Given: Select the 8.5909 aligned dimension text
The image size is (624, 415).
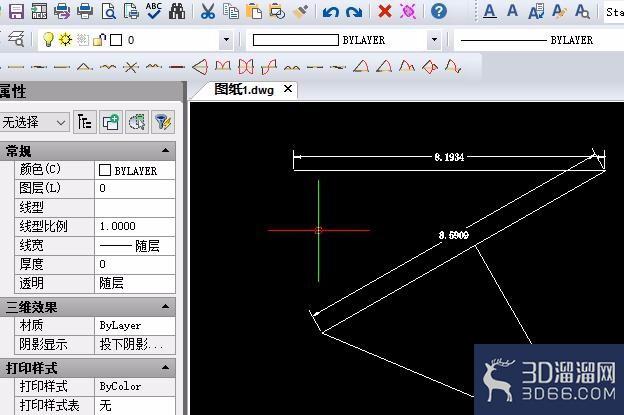Looking at the screenshot, I should (454, 235).
